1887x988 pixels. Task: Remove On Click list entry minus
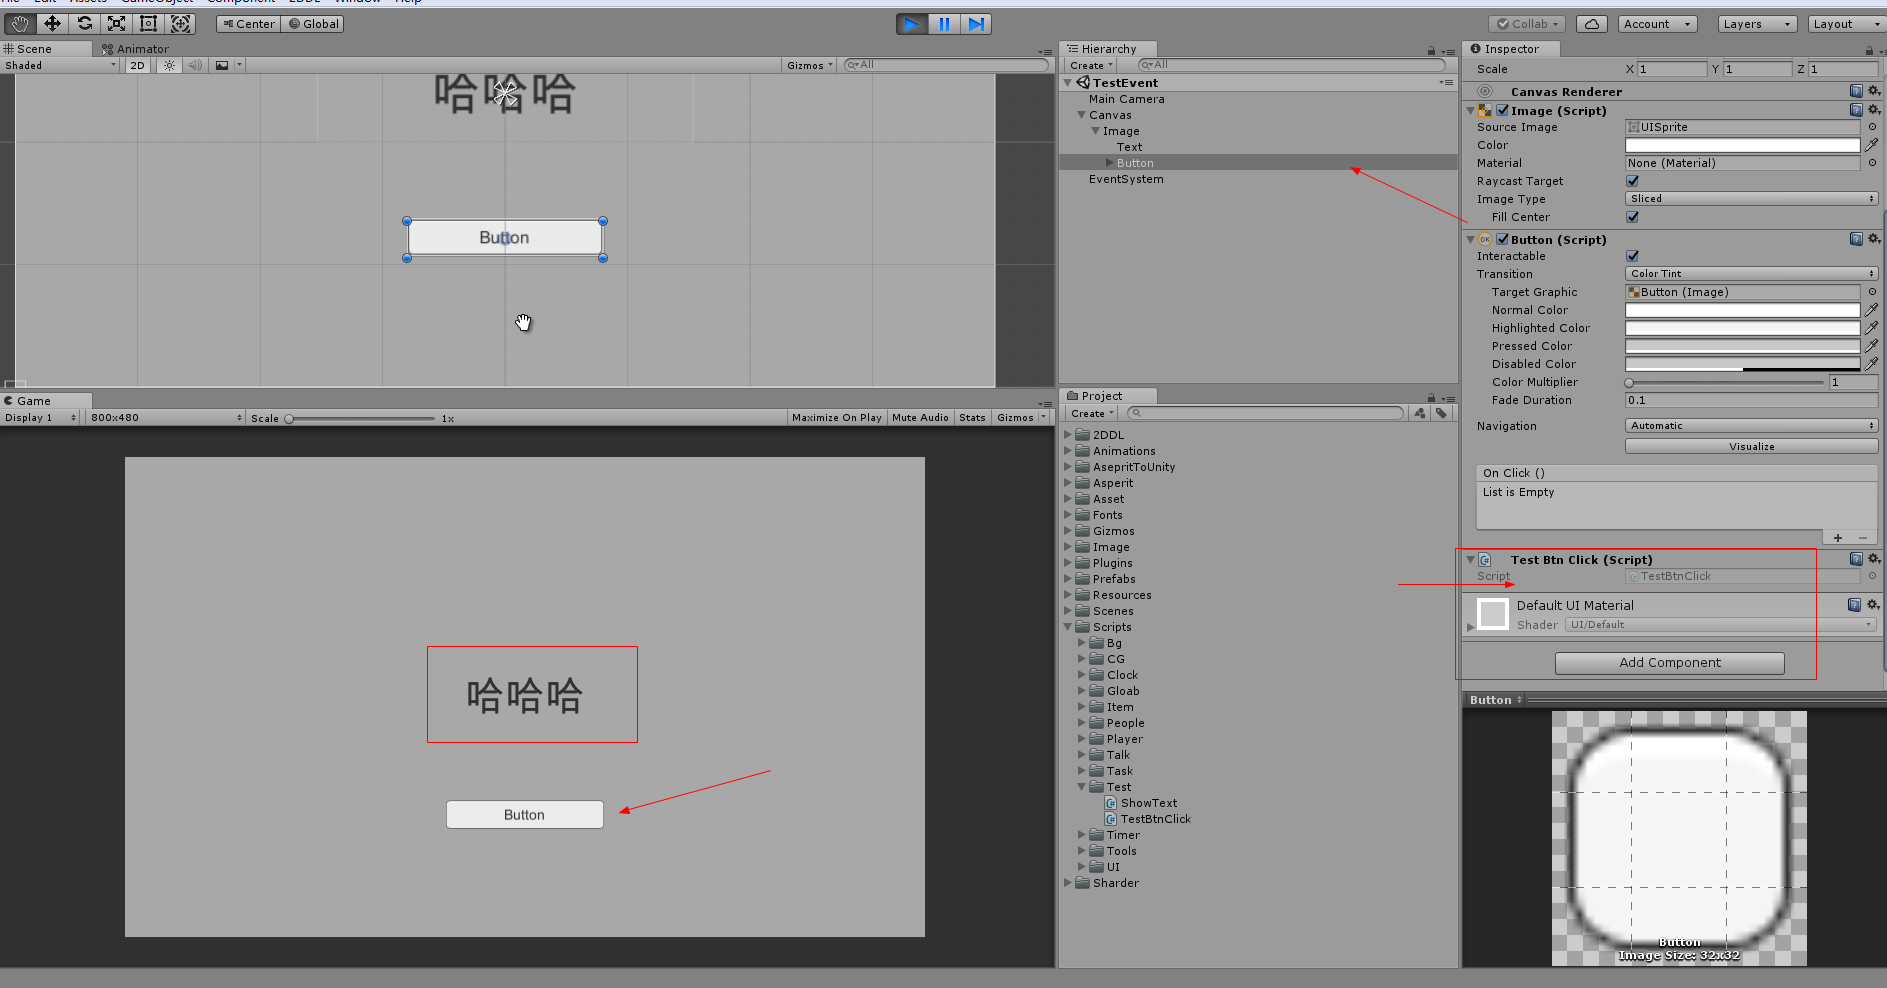coord(1862,537)
